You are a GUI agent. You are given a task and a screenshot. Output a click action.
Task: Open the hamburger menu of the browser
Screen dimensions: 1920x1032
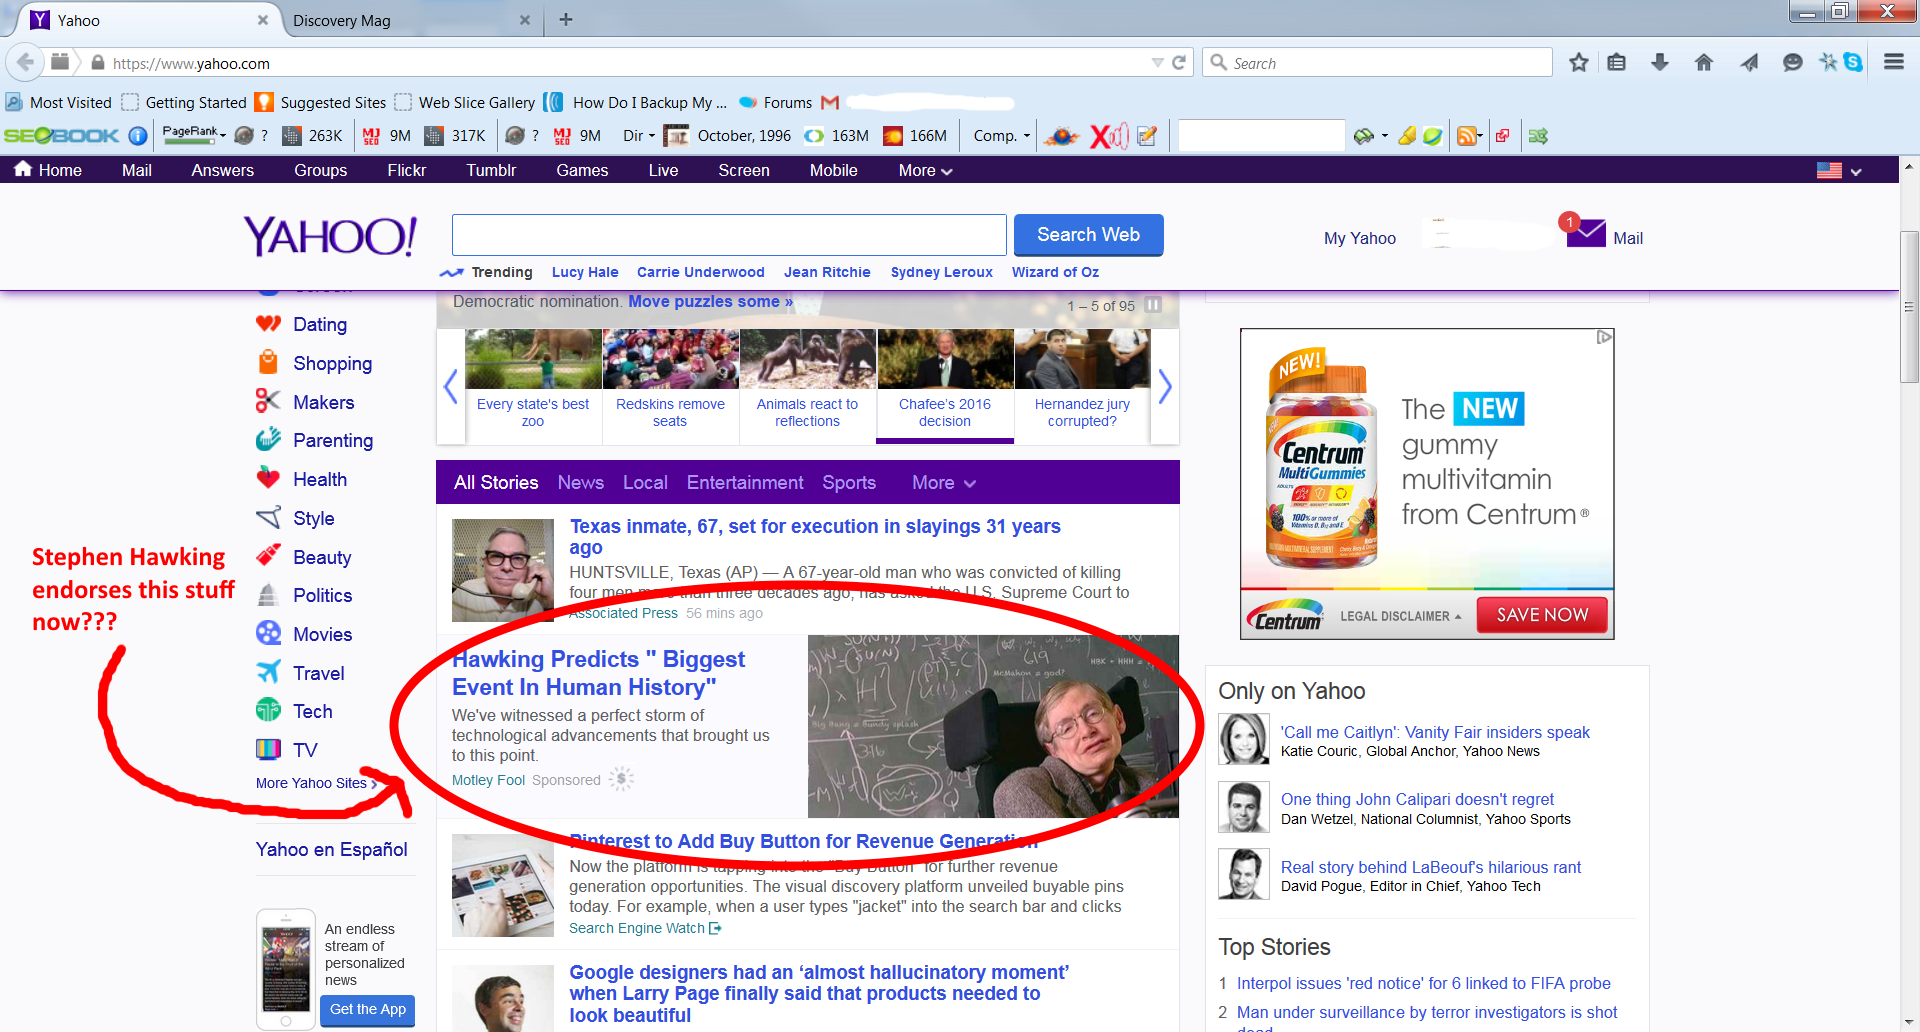coord(1893,62)
